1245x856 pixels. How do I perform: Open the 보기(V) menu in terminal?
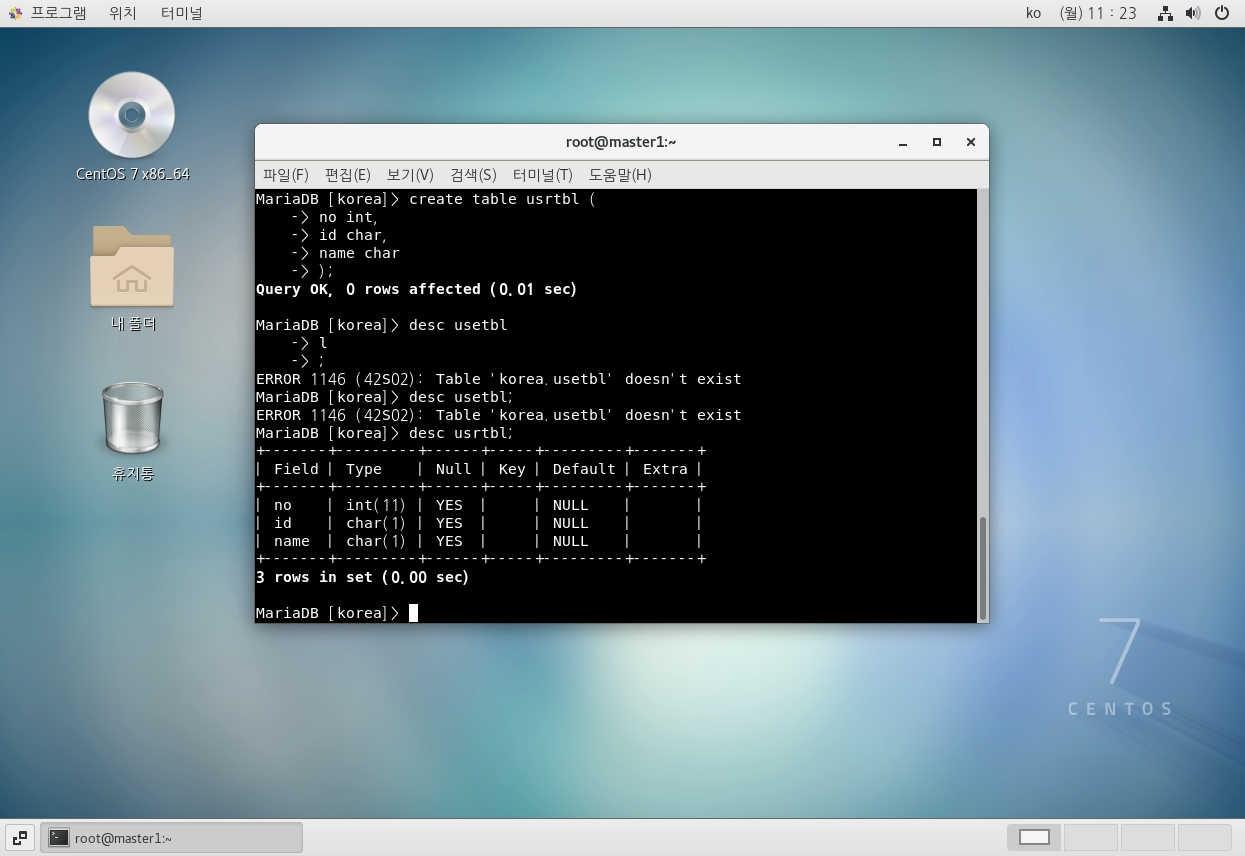410,175
